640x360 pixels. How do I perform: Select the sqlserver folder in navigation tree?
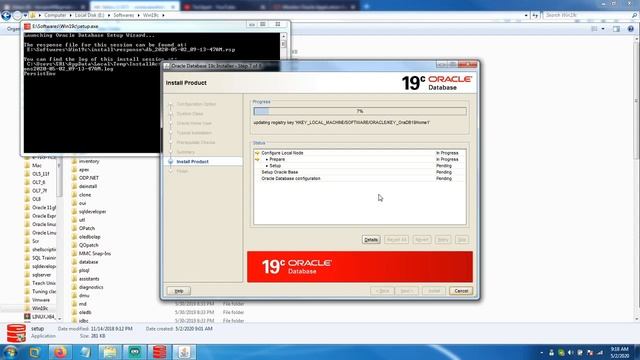(42, 275)
